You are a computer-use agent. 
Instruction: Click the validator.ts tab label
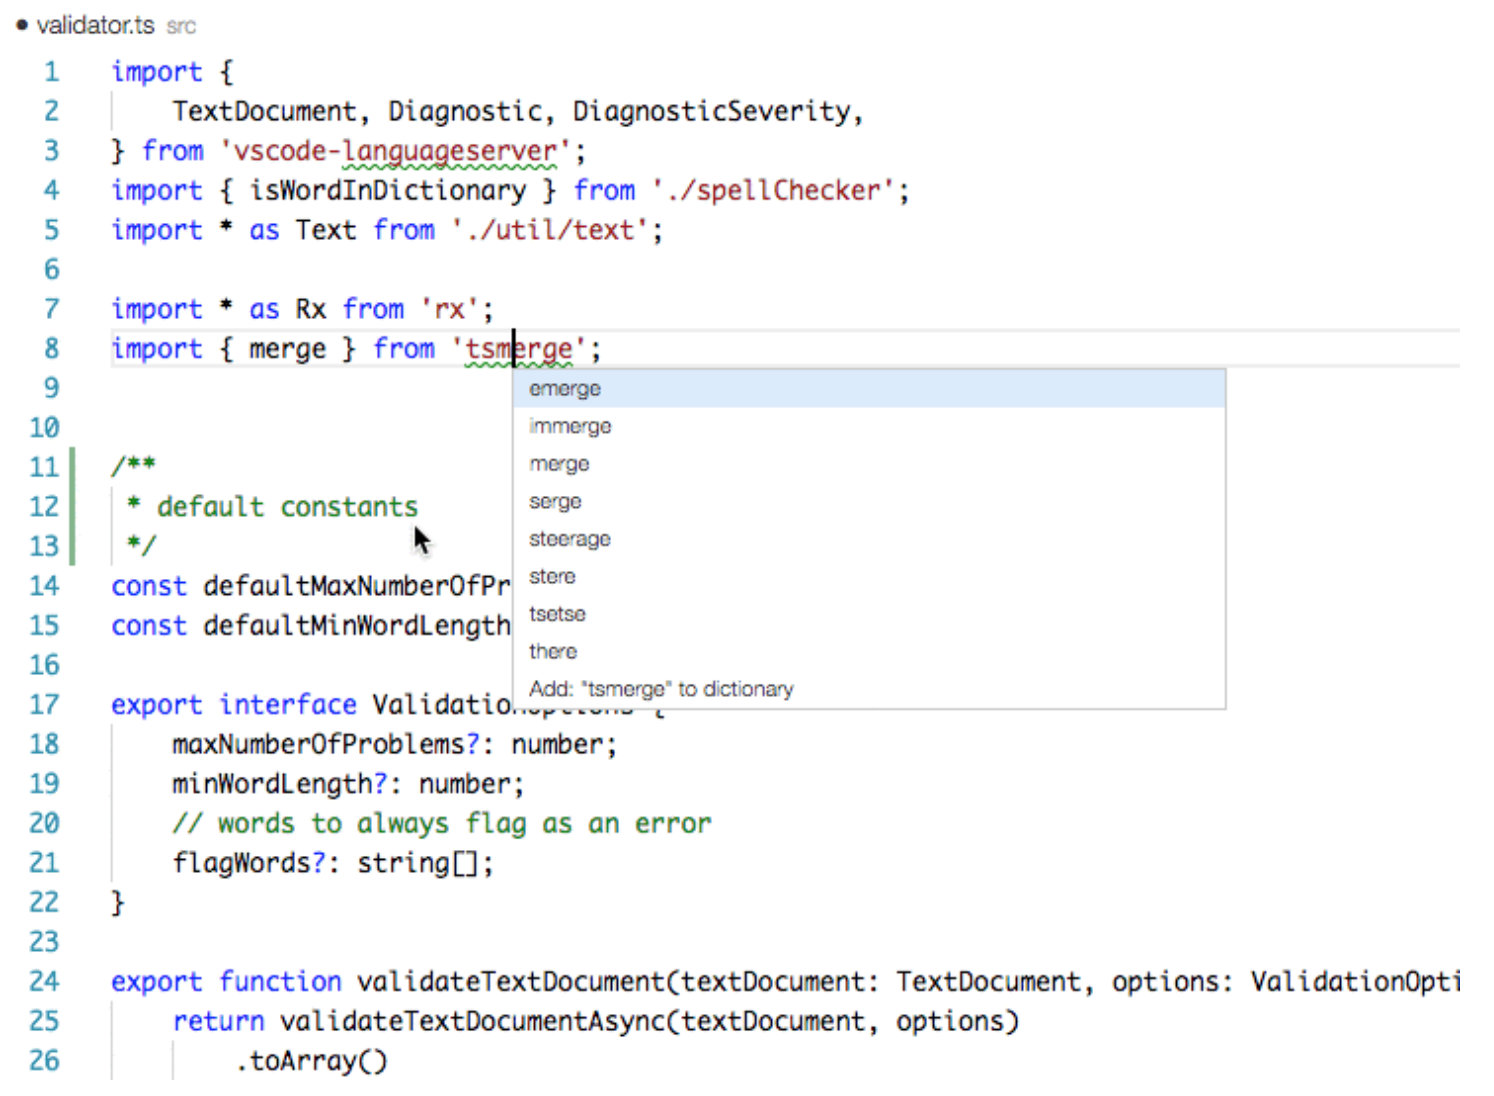tap(95, 26)
